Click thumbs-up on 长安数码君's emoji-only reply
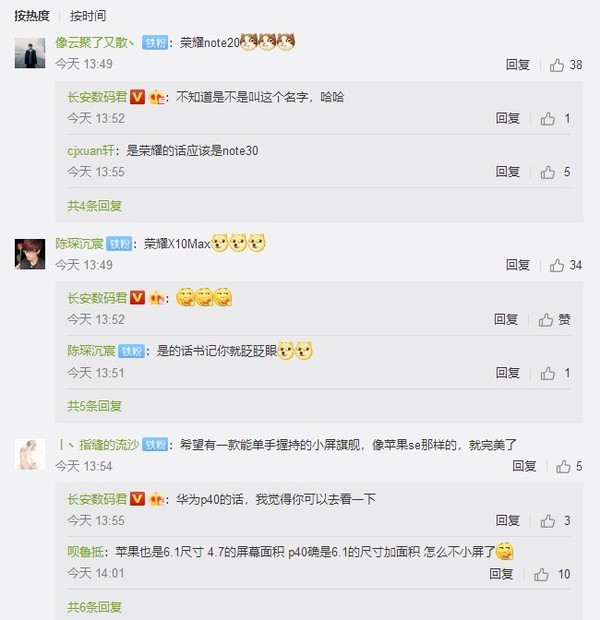600x620 pixels. 555,319
